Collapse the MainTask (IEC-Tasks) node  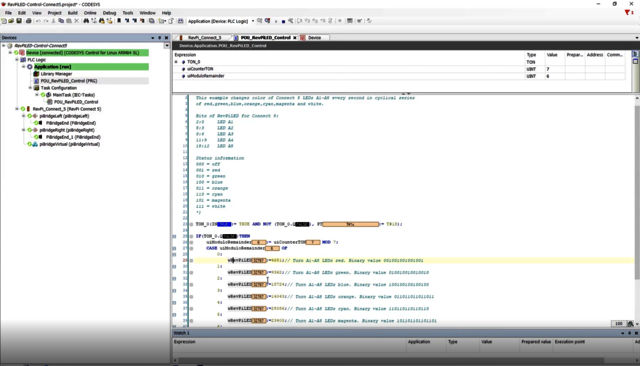tap(36, 95)
